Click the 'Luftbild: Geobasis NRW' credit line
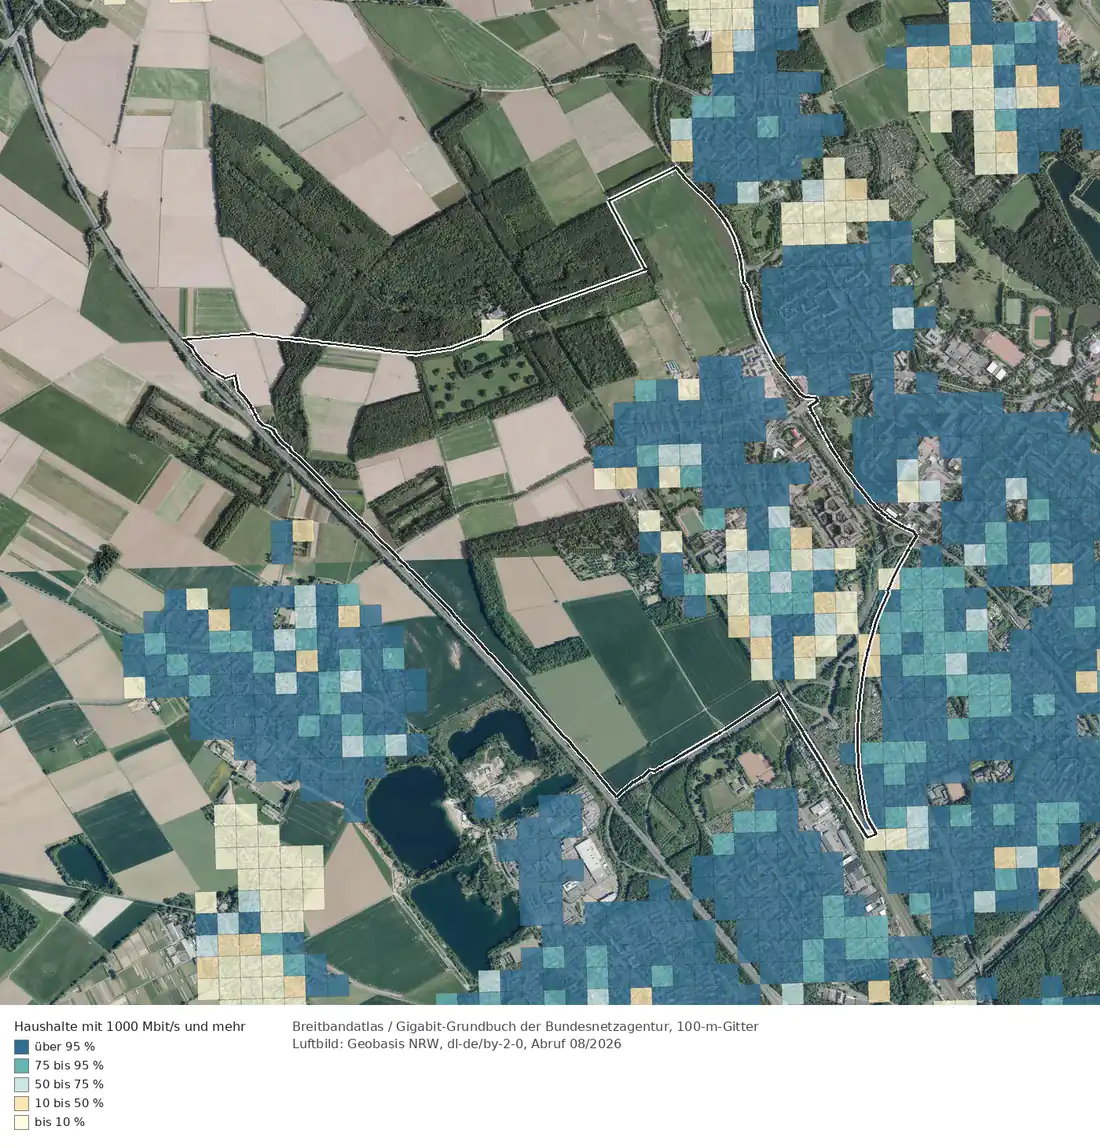This screenshot has height=1148, width=1100. click(456, 1044)
